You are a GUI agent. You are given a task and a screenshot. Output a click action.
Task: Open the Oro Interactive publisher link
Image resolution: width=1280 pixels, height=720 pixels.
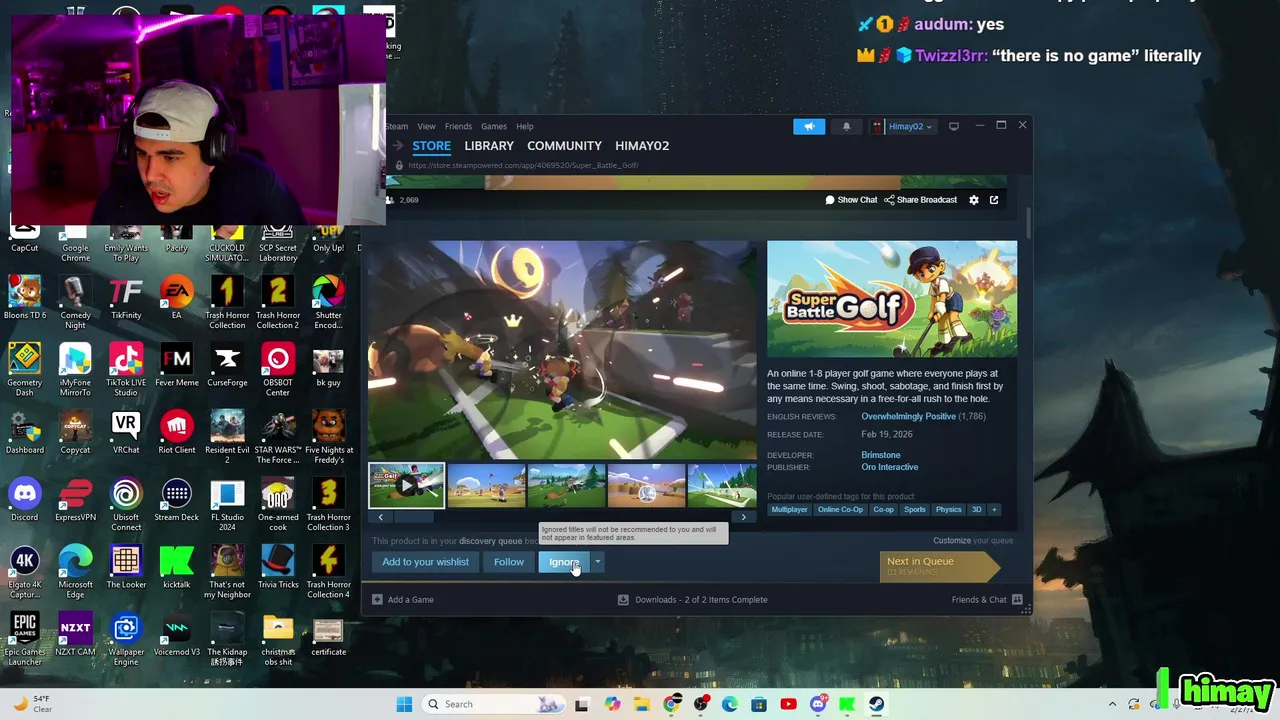coord(889,467)
